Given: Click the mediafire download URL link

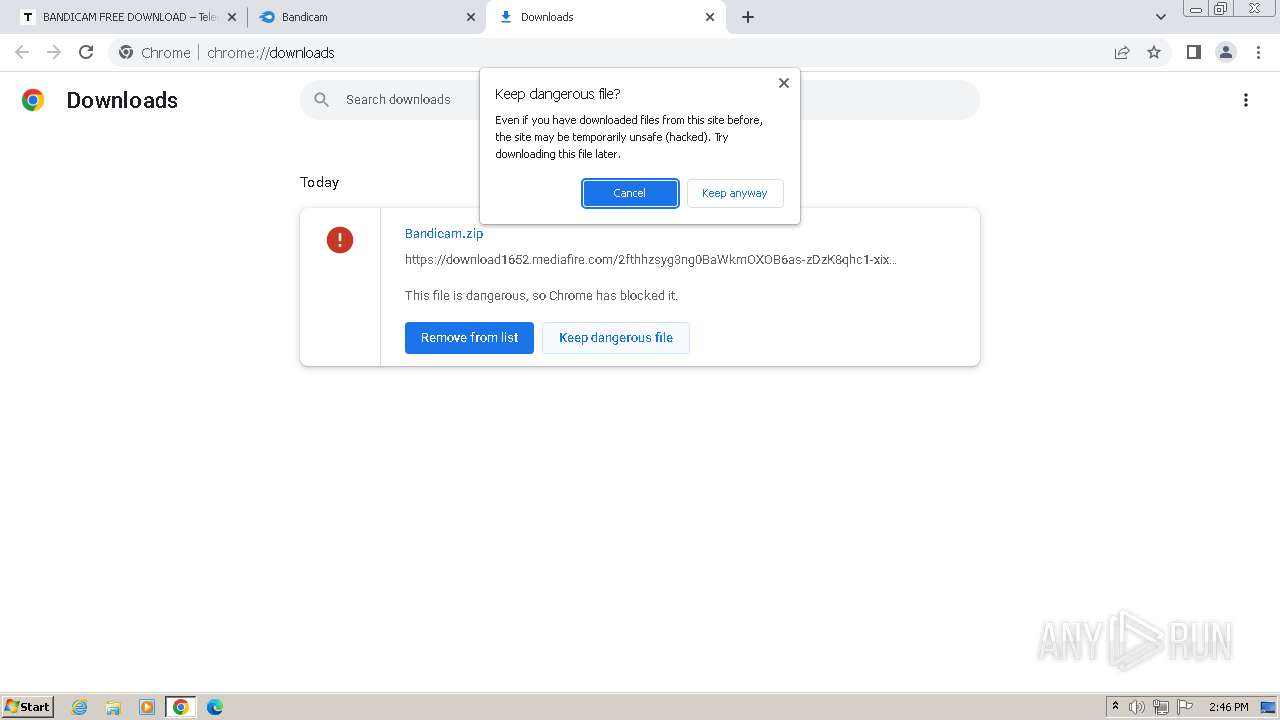Looking at the screenshot, I should [x=651, y=260].
